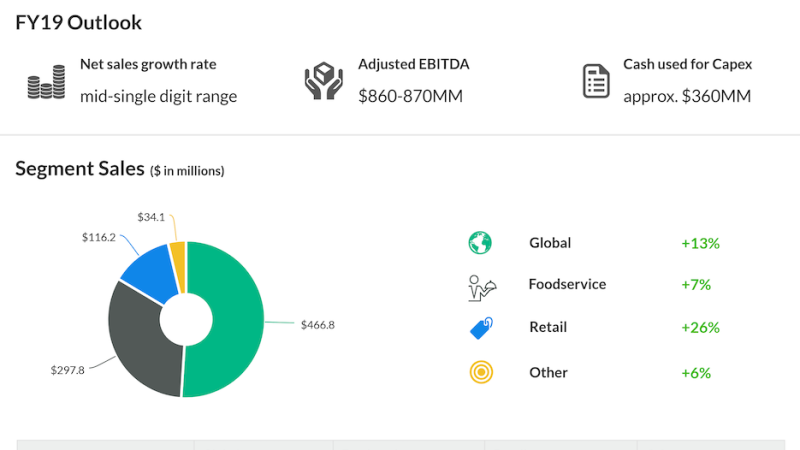
Task: Click the $116.2 chart data label
Action: coord(98,237)
